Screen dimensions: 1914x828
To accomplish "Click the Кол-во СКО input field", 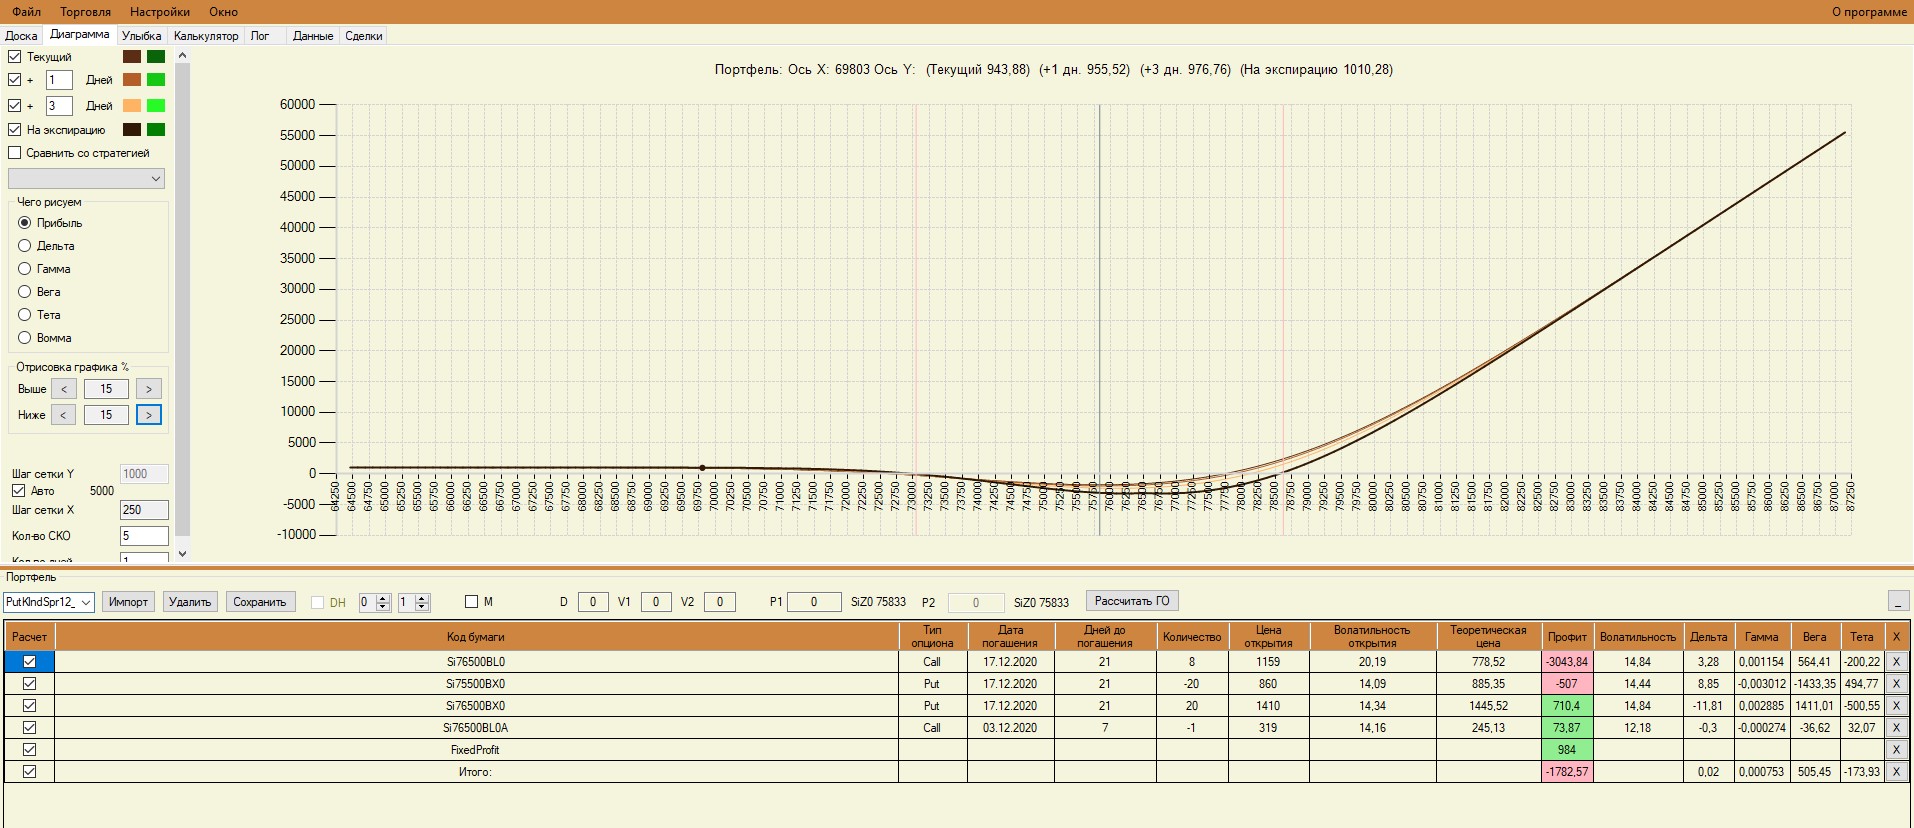I will 144,536.
